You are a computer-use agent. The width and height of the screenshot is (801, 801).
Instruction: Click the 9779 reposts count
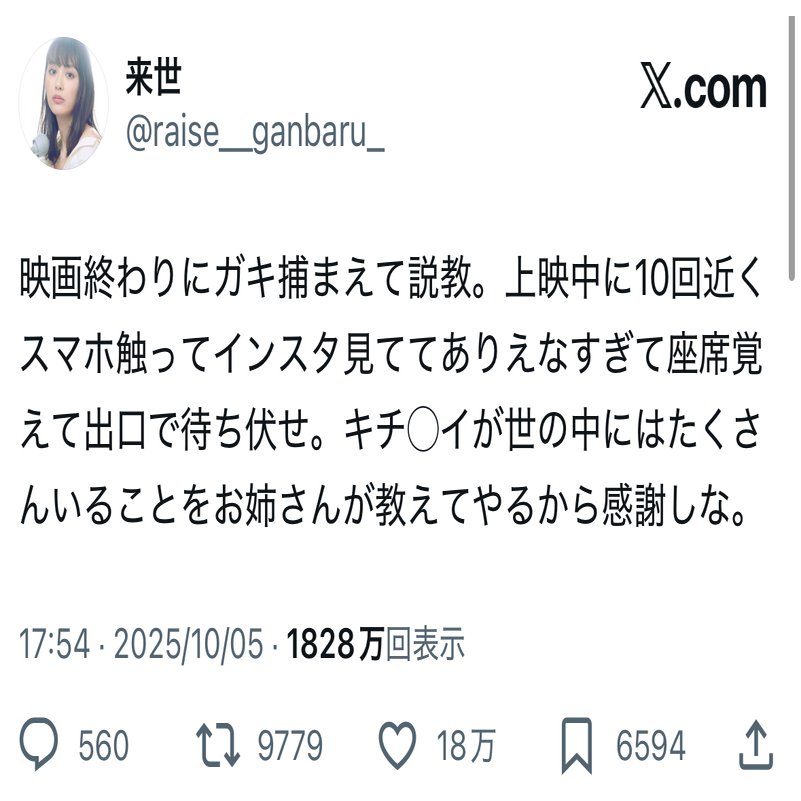coord(290,745)
